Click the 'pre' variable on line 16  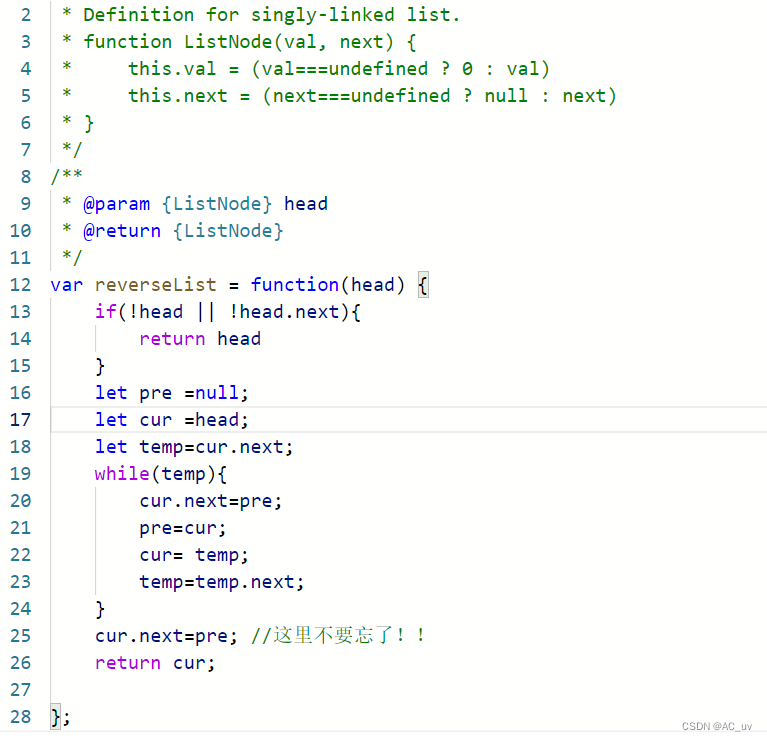pos(156,394)
